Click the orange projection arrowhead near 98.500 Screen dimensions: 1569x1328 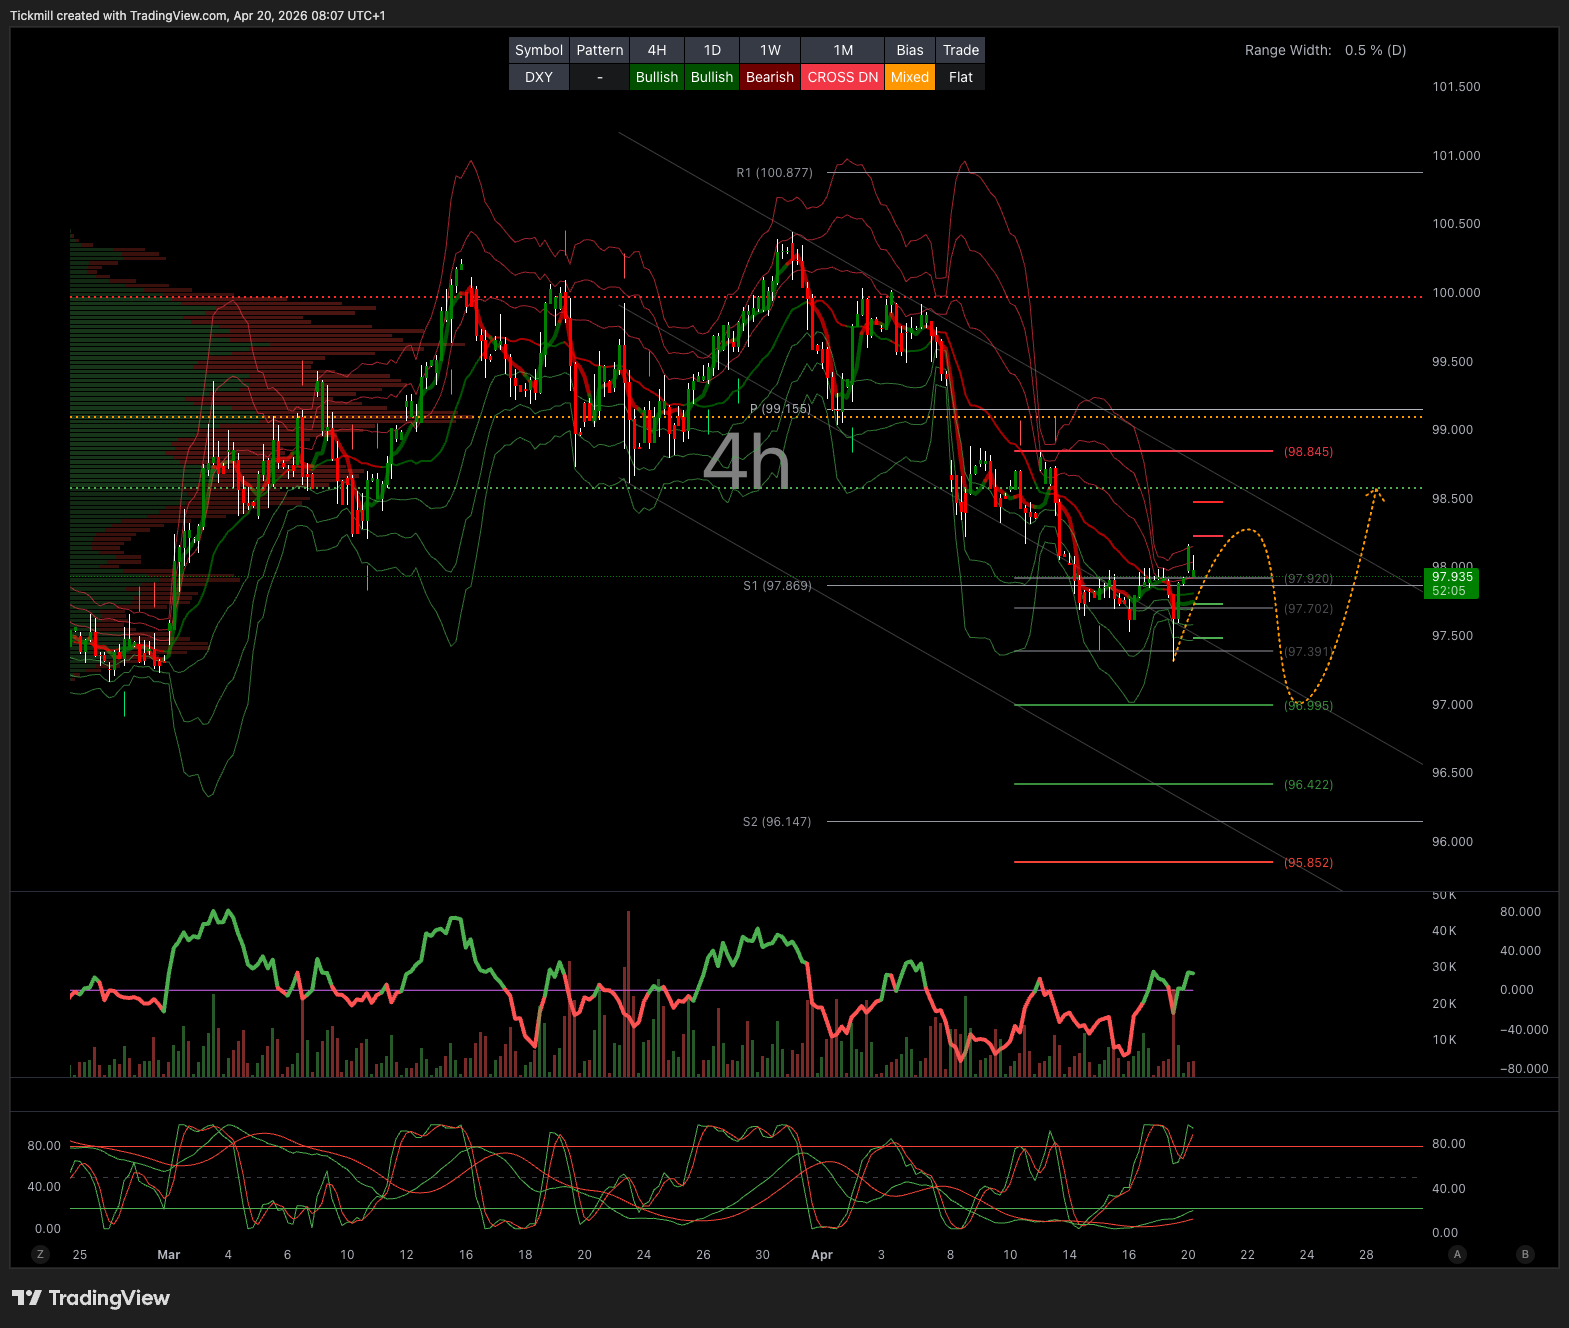[1377, 492]
